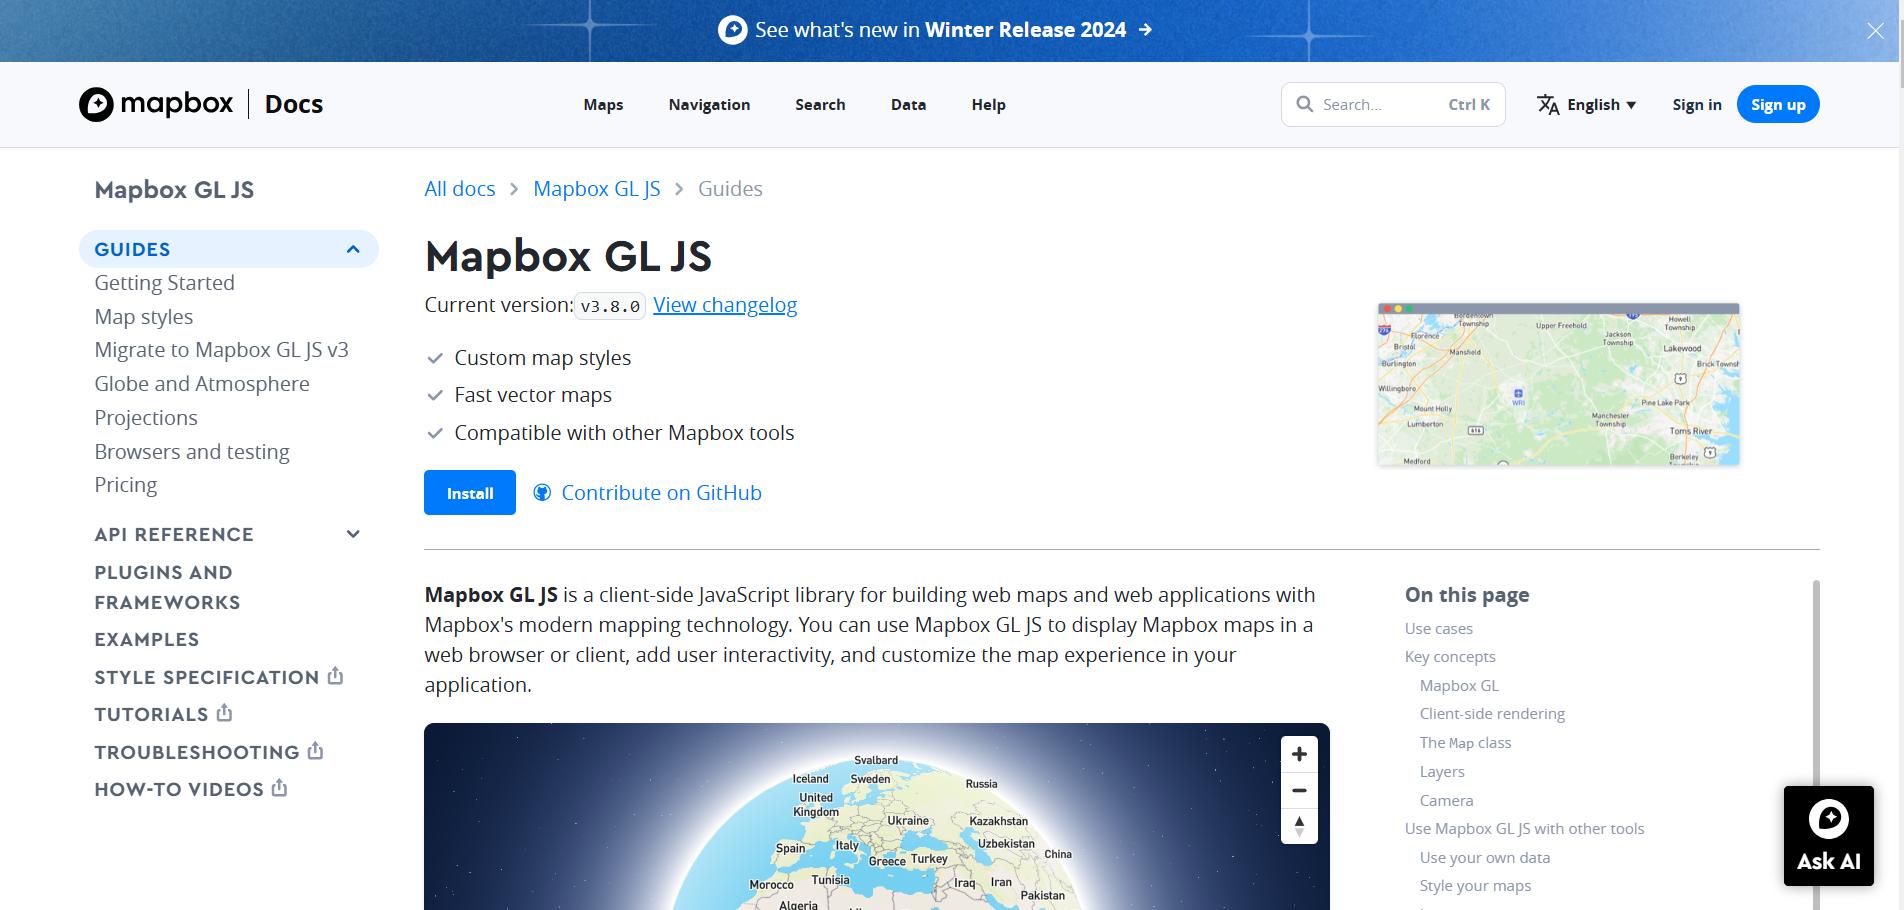Jump to The Map class subsection

pyautogui.click(x=1465, y=742)
